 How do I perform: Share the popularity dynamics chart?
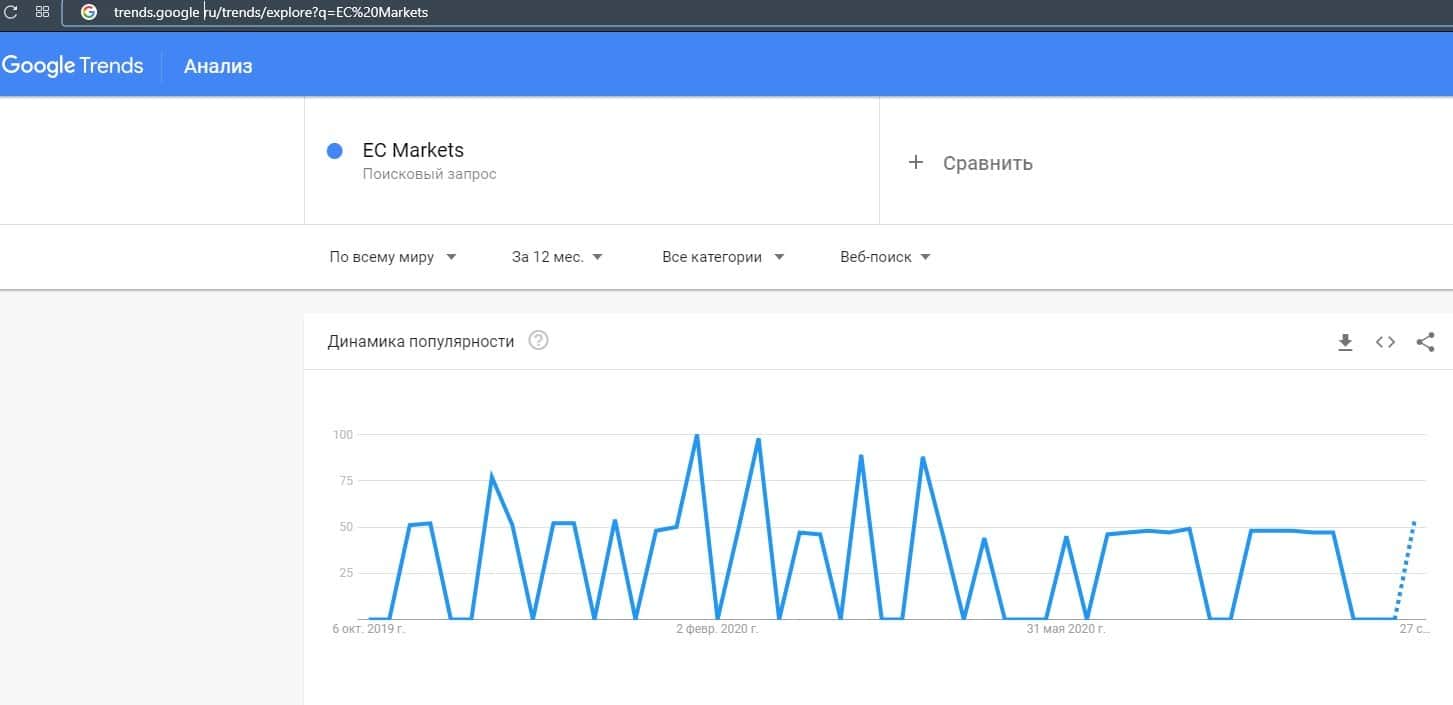click(x=1425, y=342)
